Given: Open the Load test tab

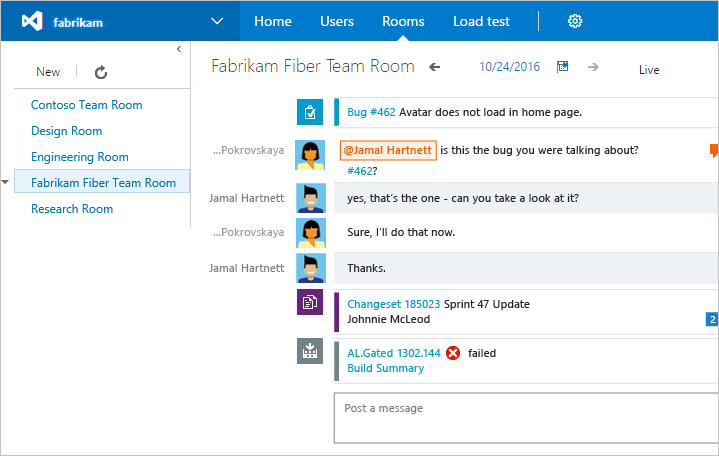Looking at the screenshot, I should [481, 21].
